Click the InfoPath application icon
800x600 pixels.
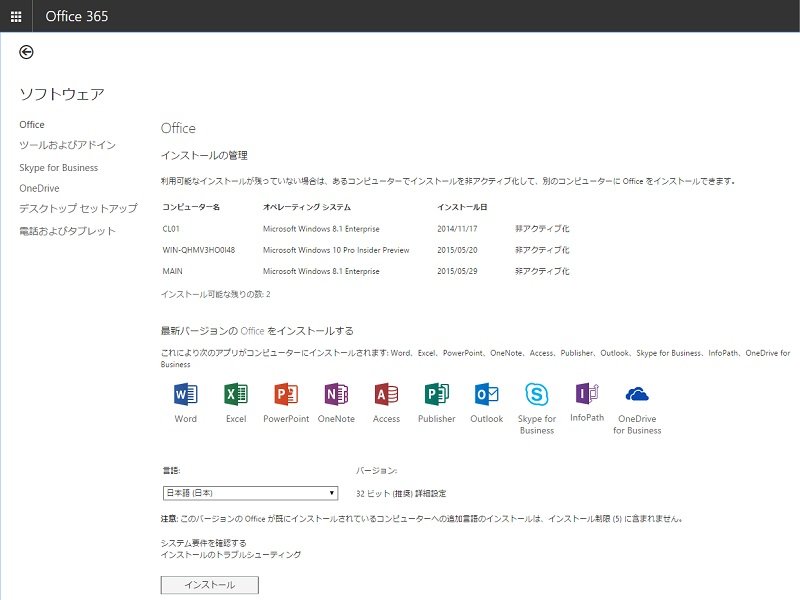tap(587, 393)
